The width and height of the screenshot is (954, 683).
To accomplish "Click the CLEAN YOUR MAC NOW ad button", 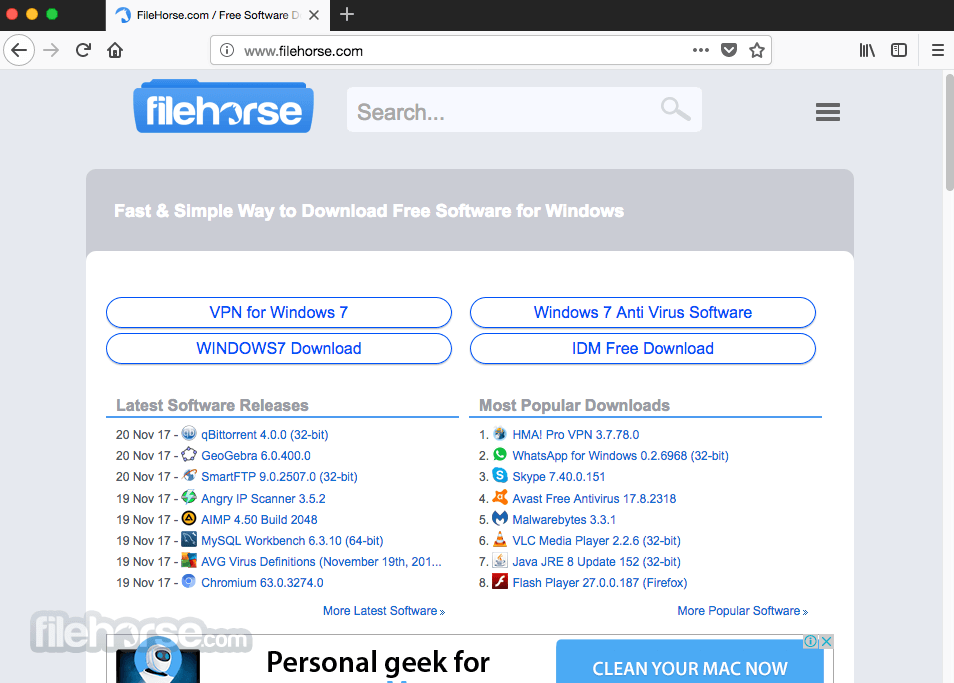I will pos(690,662).
